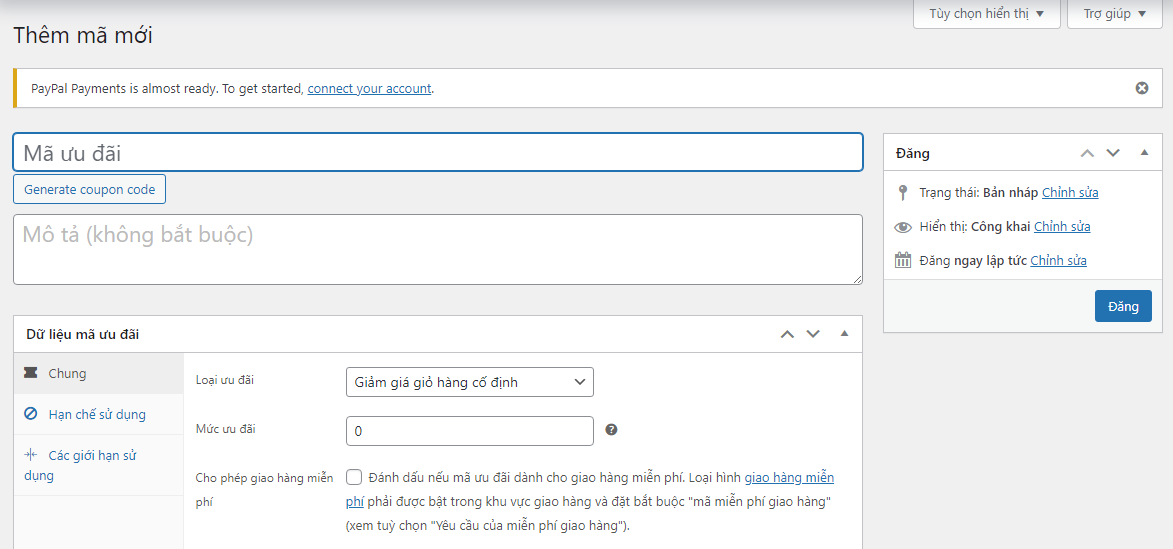Move the Dữ liệu mã ưu đãi panel up
1173x549 pixels.
[x=787, y=334]
